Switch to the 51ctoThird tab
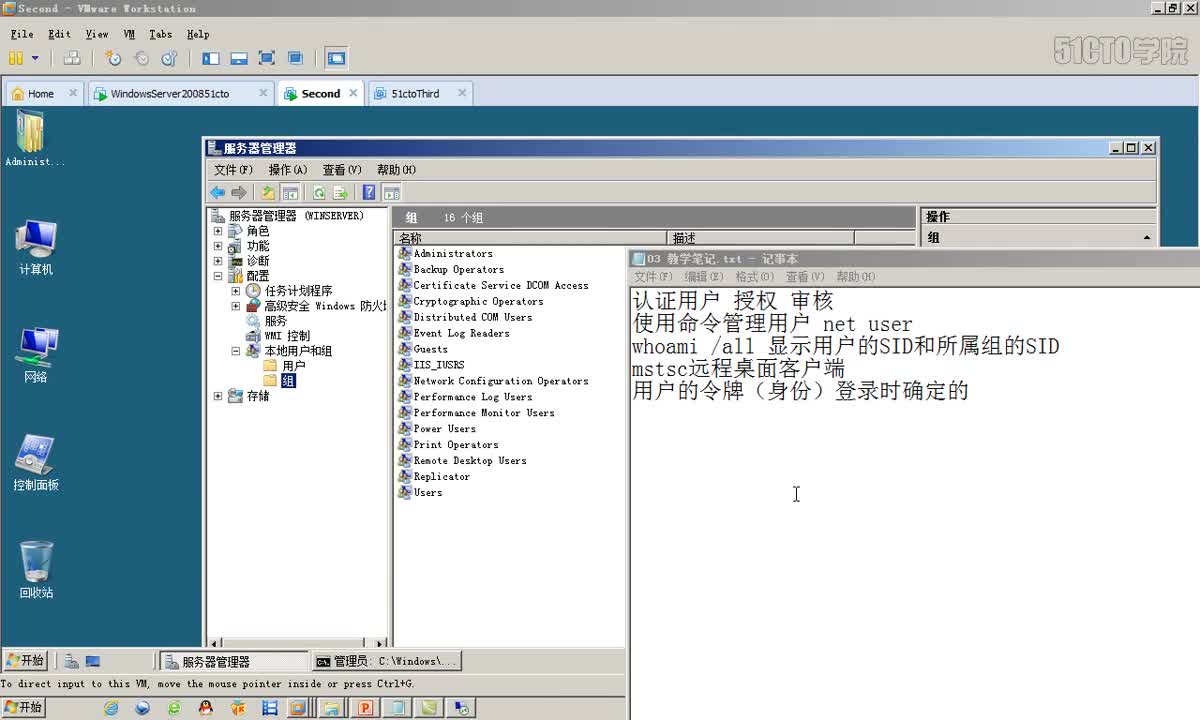 click(415, 94)
